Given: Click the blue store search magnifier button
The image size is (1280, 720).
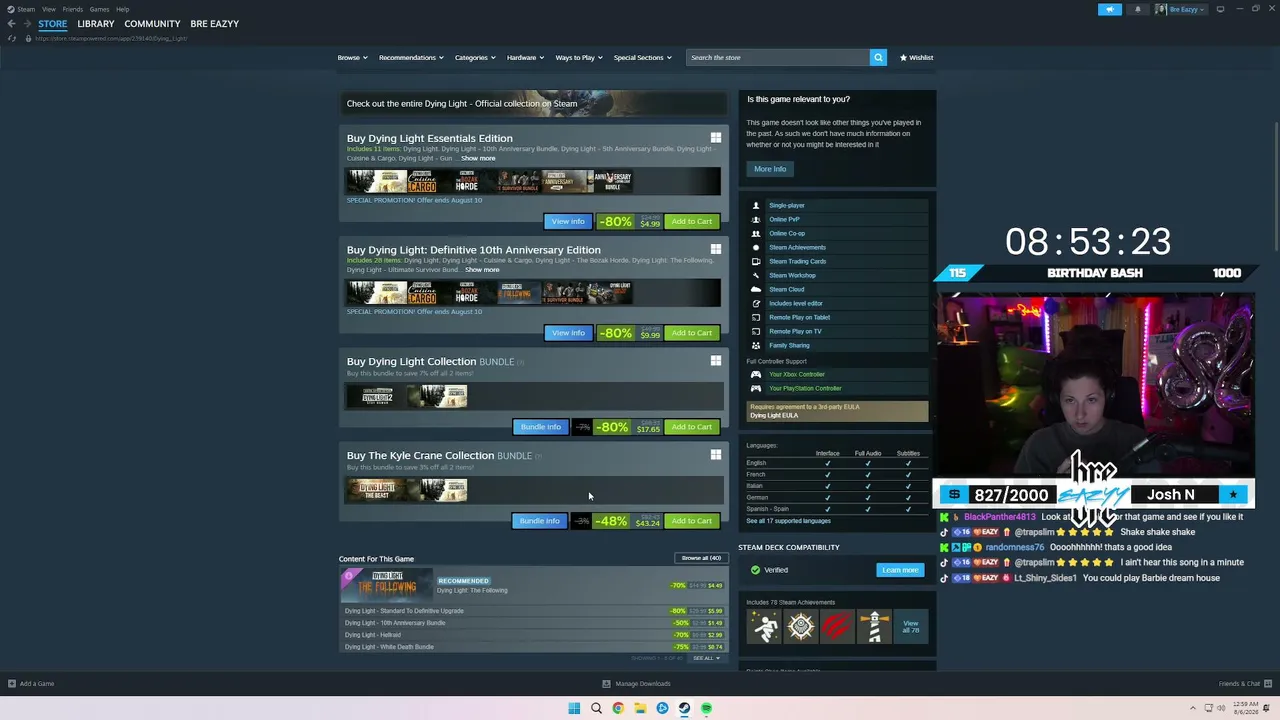Looking at the screenshot, I should click(x=878, y=58).
